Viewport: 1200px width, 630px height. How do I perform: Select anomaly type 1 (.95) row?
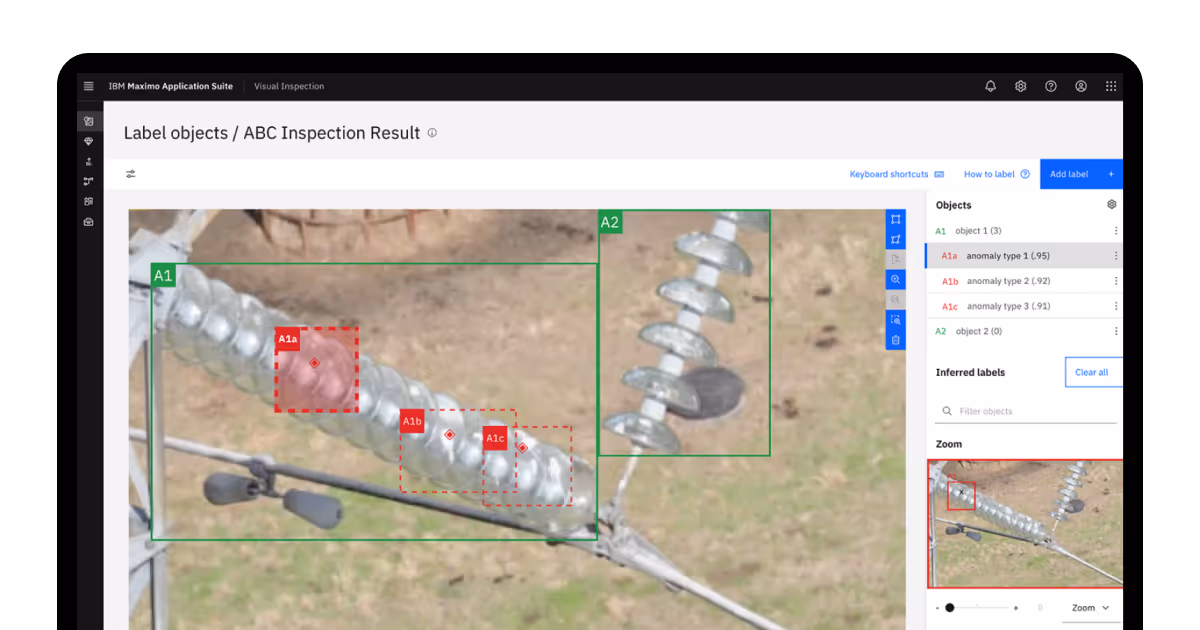[x=1025, y=256]
